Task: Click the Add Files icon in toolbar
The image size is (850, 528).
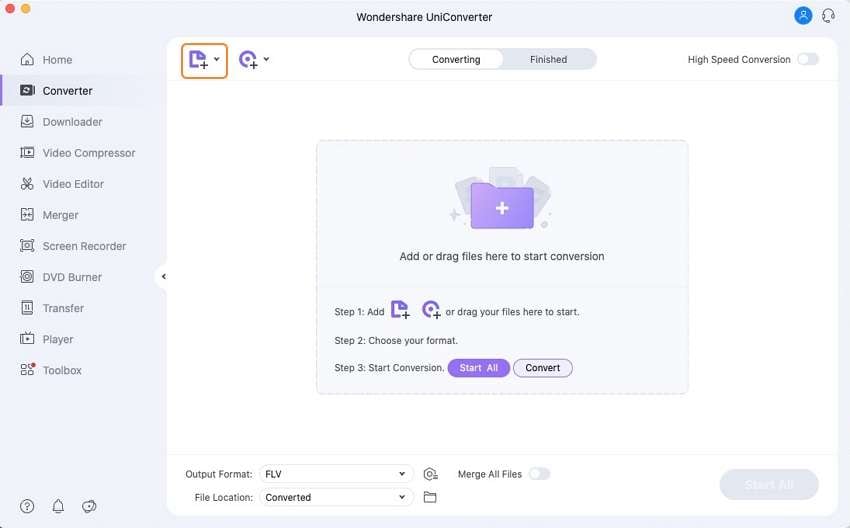Action: click(198, 60)
